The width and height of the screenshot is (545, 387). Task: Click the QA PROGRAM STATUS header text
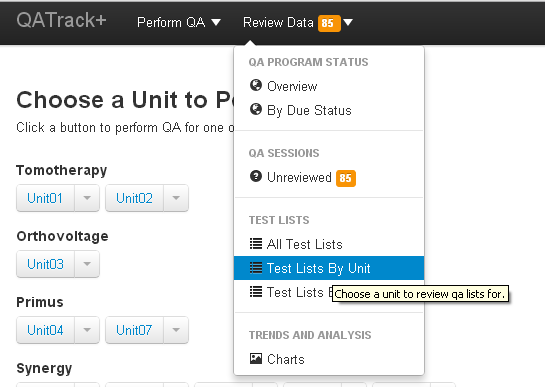click(308, 62)
